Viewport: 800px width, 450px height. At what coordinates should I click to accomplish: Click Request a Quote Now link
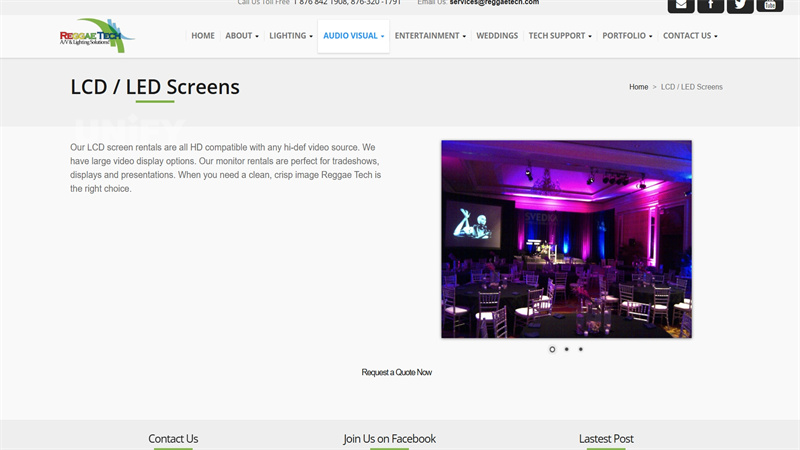pos(396,372)
